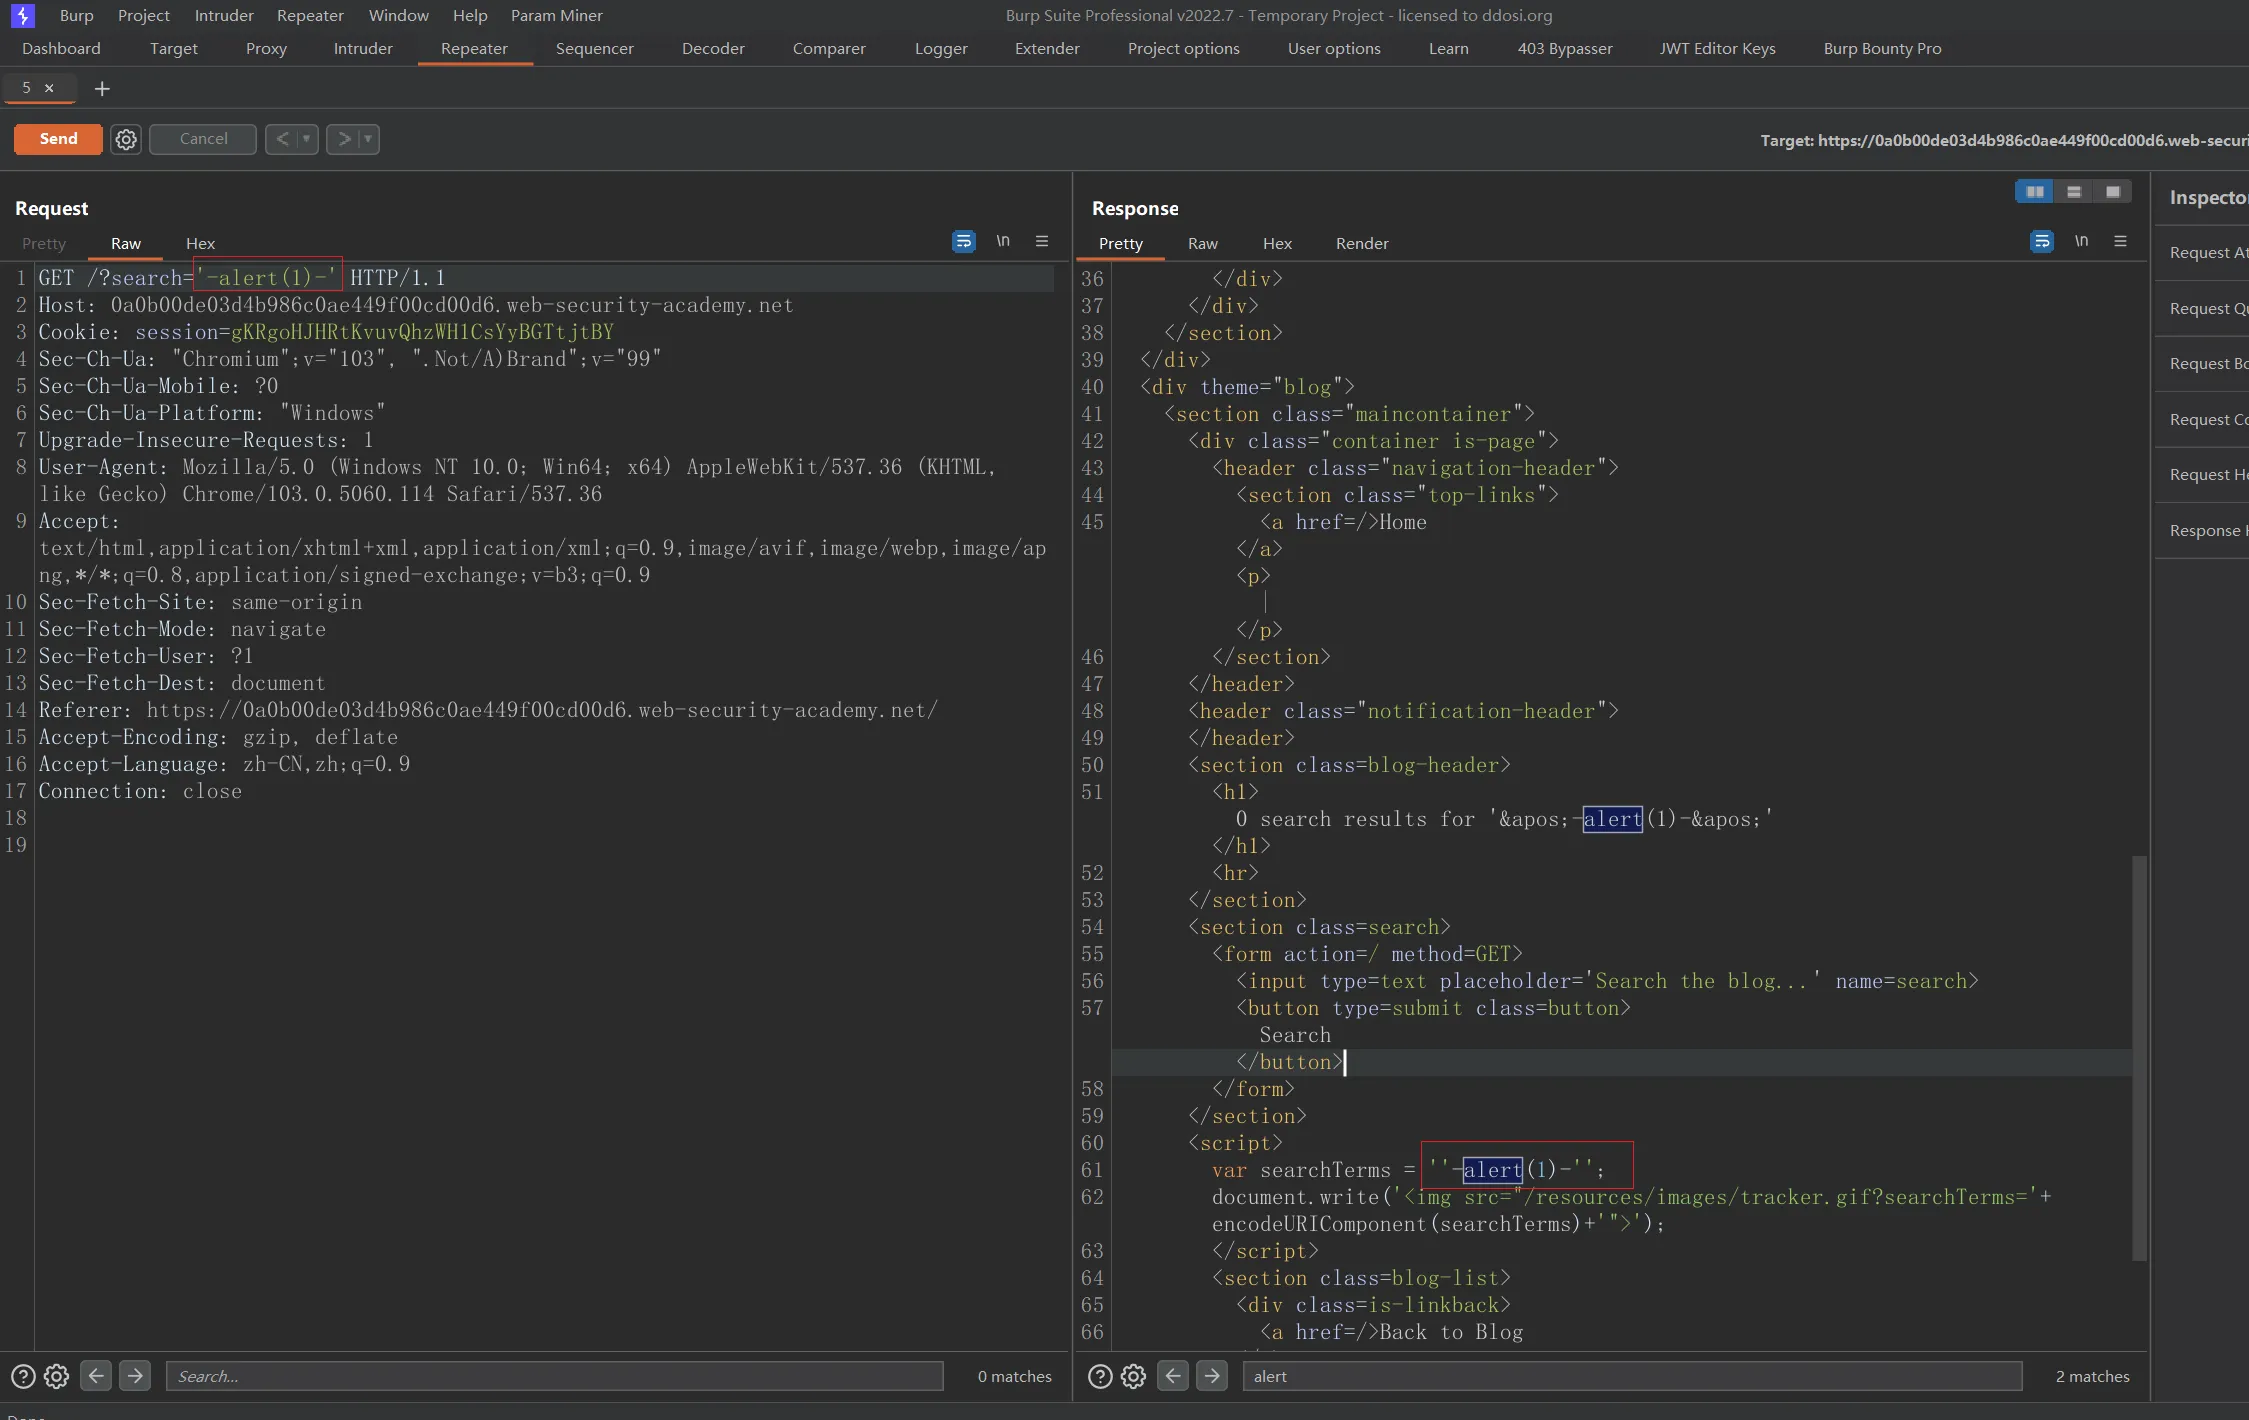Close Repeater tab 5
This screenshot has height=1420, width=2249.
tap(49, 88)
